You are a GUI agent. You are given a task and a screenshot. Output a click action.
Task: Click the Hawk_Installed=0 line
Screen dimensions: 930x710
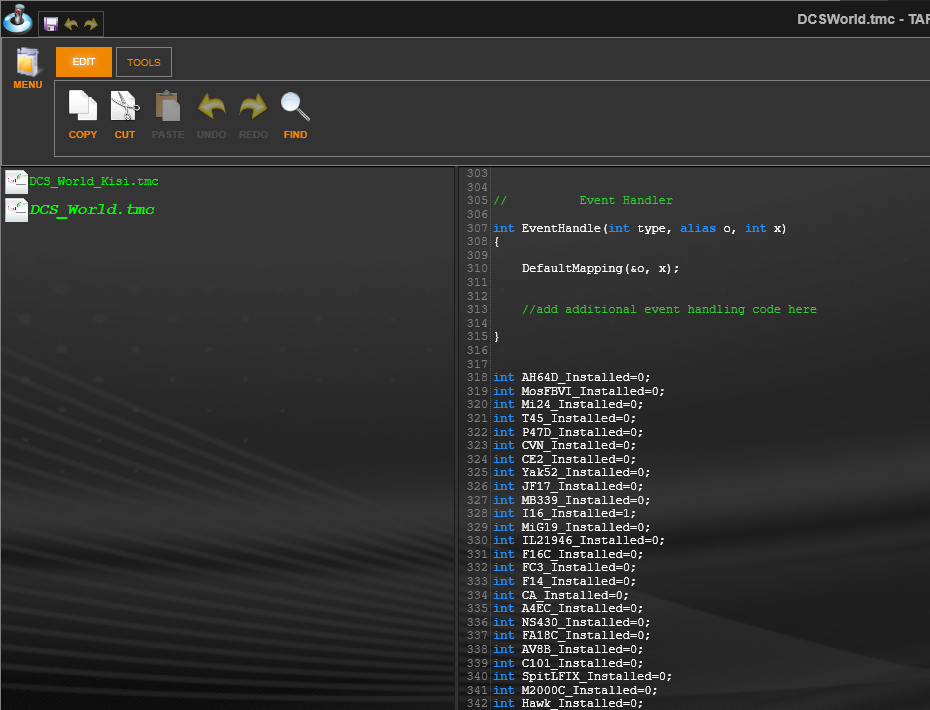[568, 703]
